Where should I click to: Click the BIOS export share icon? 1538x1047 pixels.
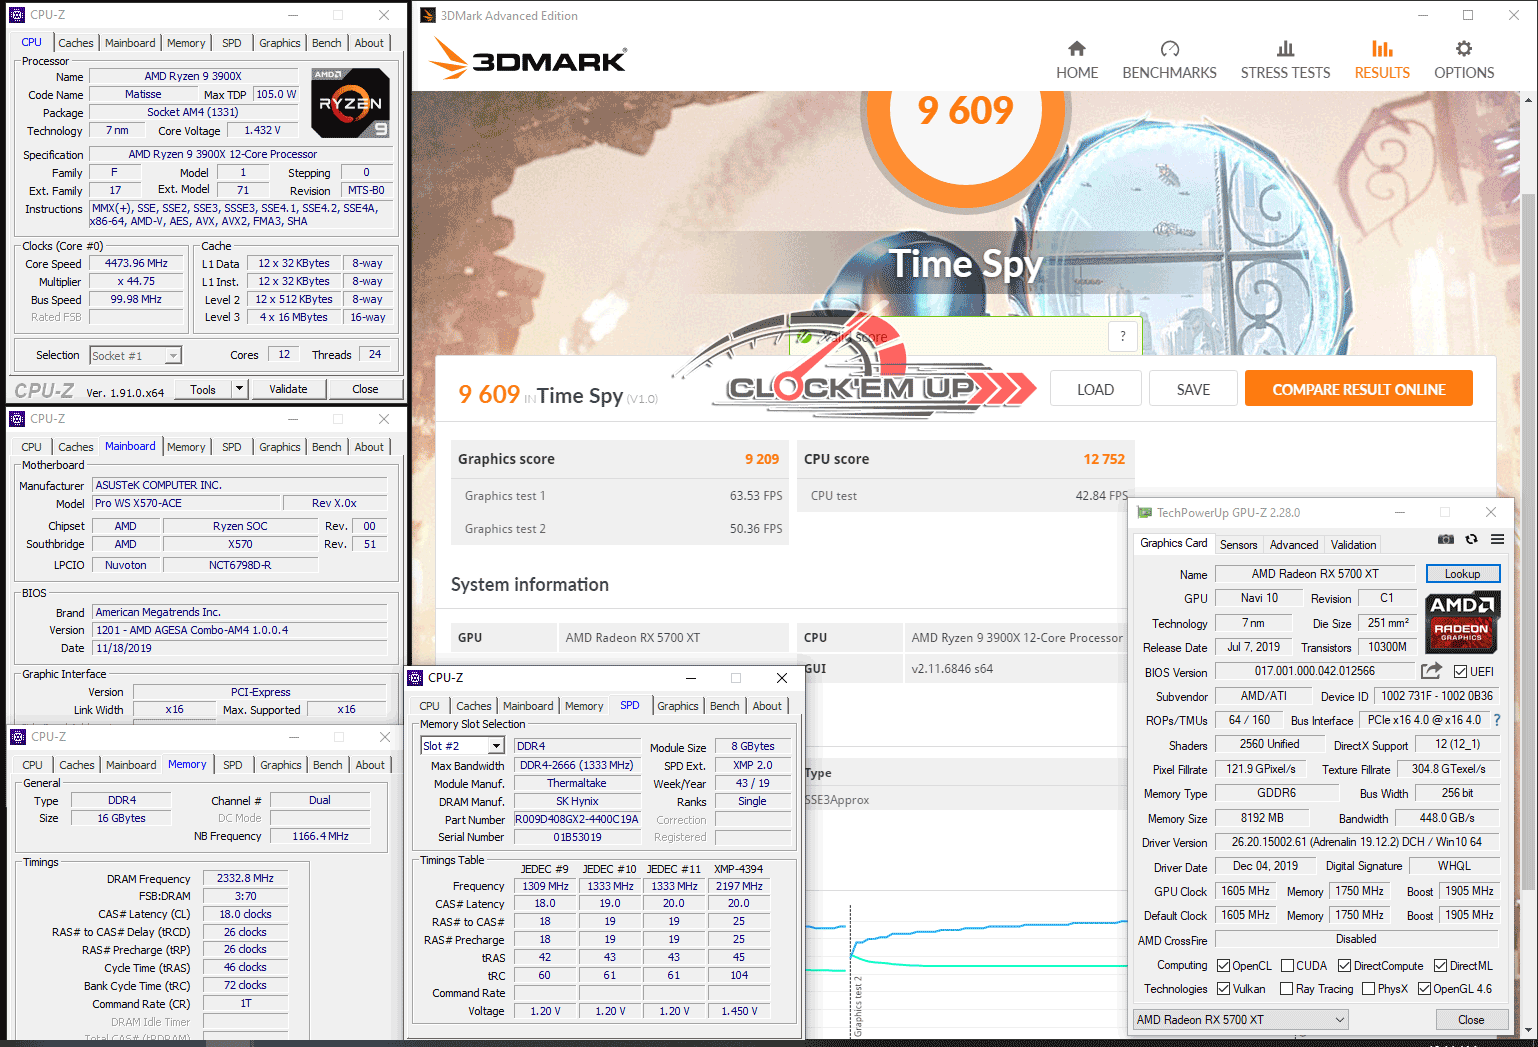pos(1431,671)
